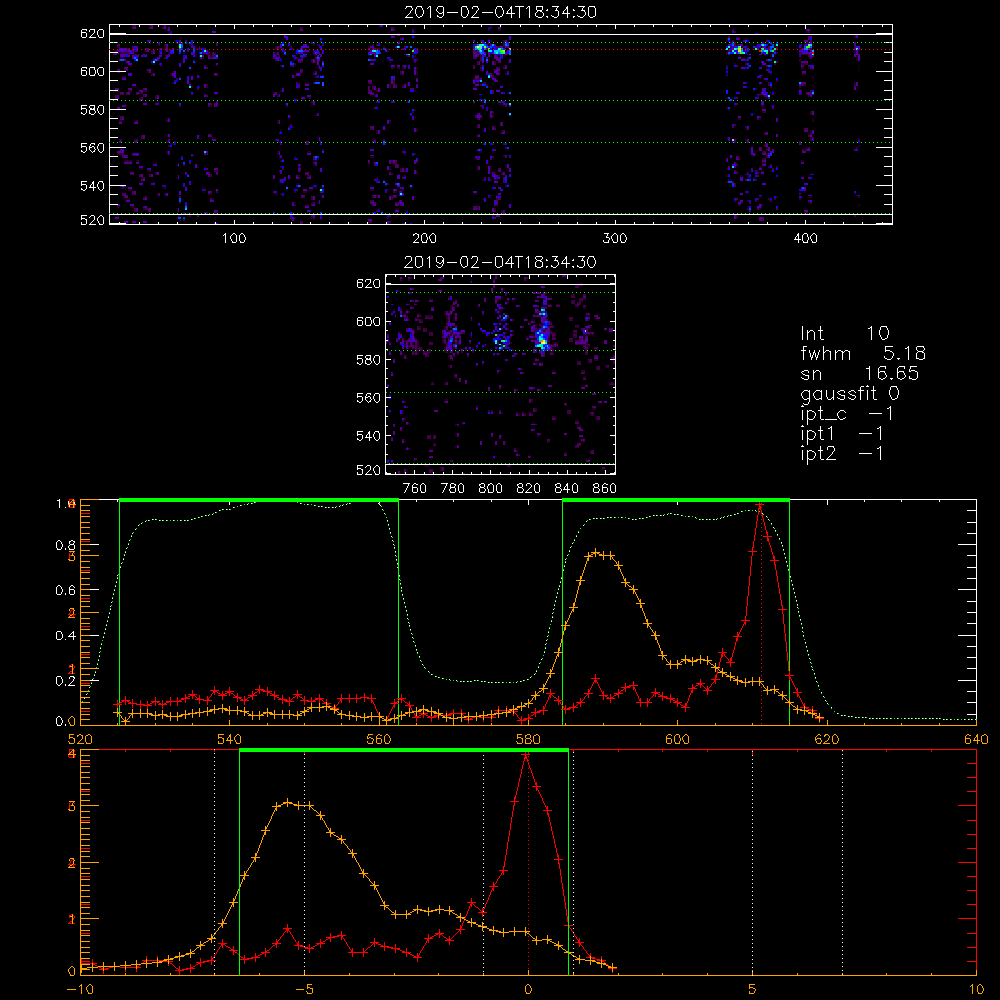Click x-axis label 400 on top spectrogram
This screenshot has width=1000, height=1000.
[805, 239]
